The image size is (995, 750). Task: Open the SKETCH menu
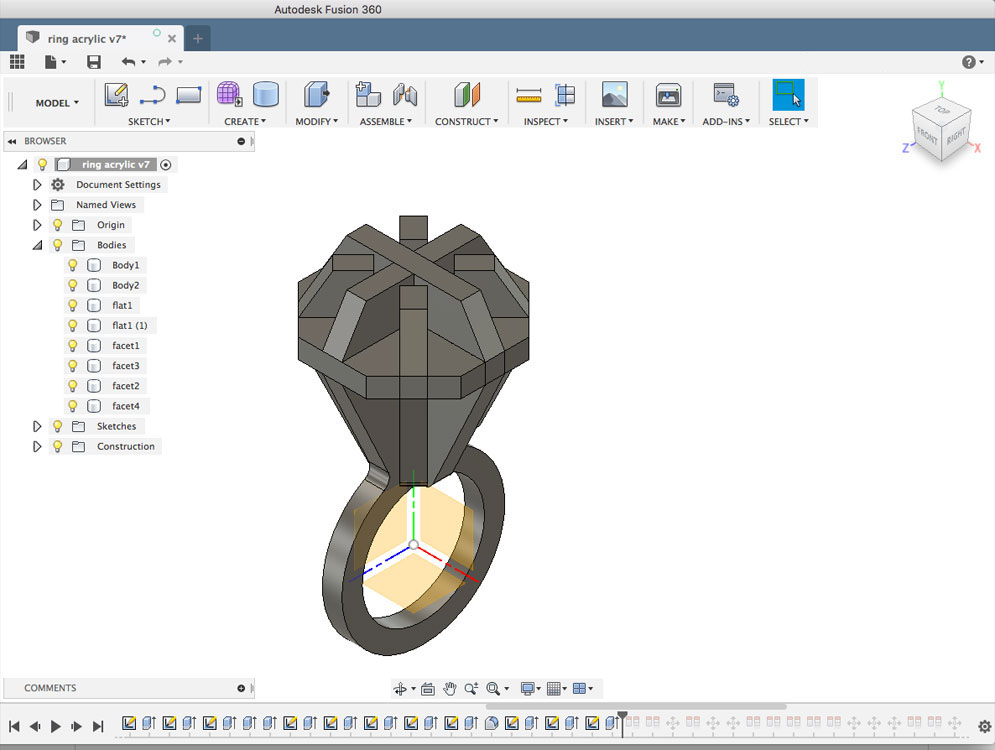tap(149, 121)
